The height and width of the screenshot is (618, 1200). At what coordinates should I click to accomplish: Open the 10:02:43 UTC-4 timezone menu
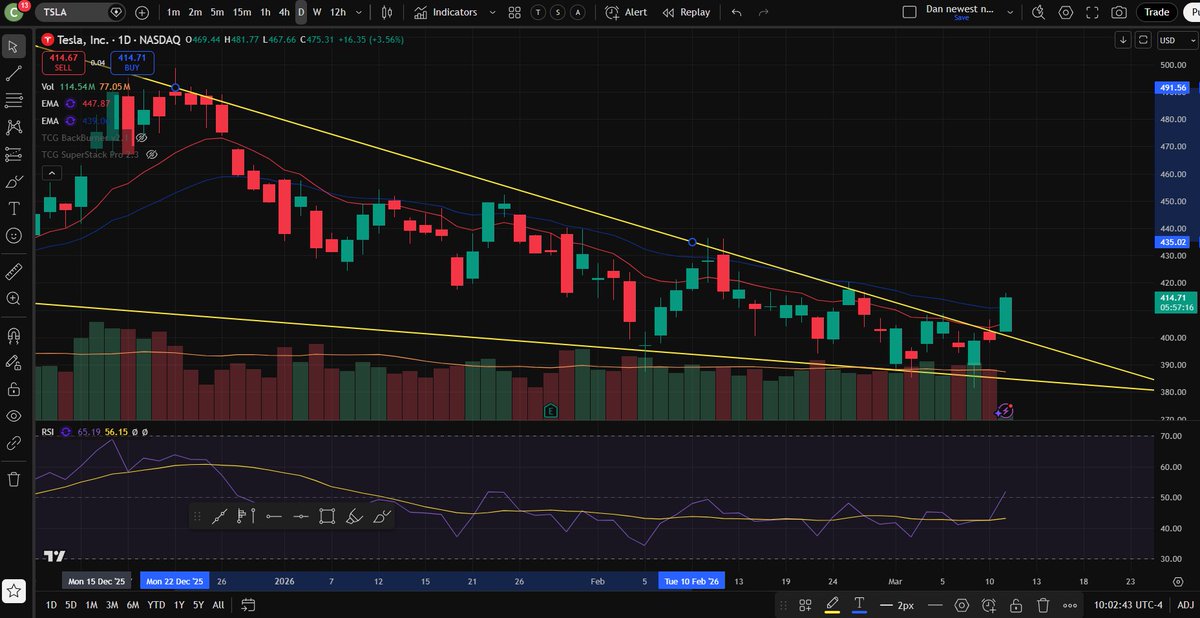click(1127, 605)
